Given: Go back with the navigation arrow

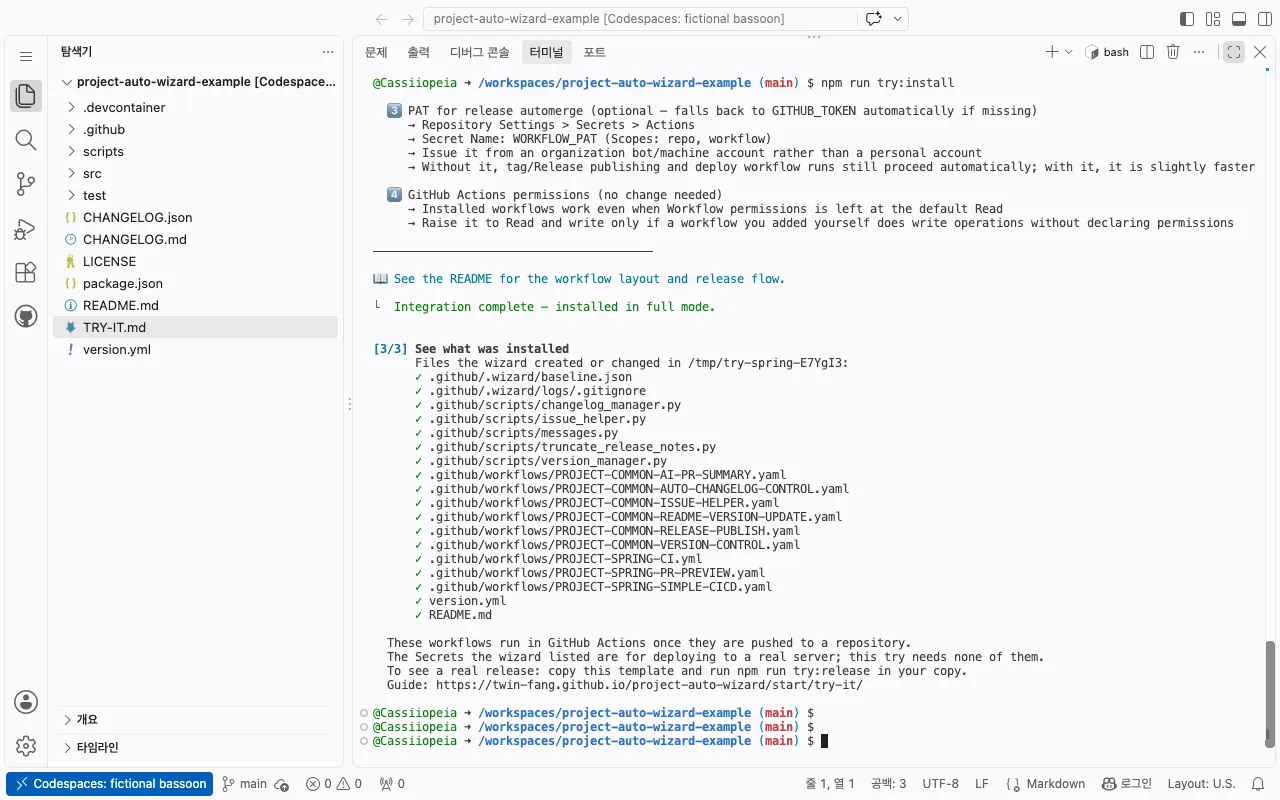Looking at the screenshot, I should 382,19.
